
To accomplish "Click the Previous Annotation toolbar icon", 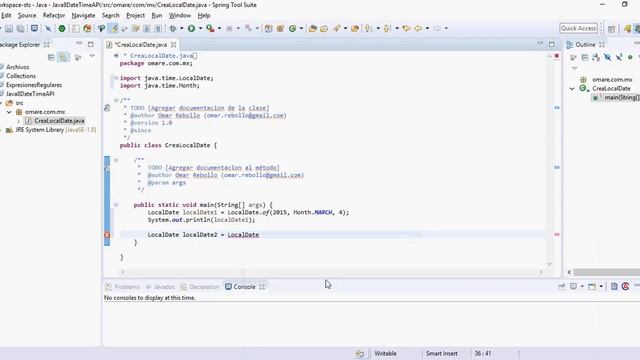I will pos(387,29).
